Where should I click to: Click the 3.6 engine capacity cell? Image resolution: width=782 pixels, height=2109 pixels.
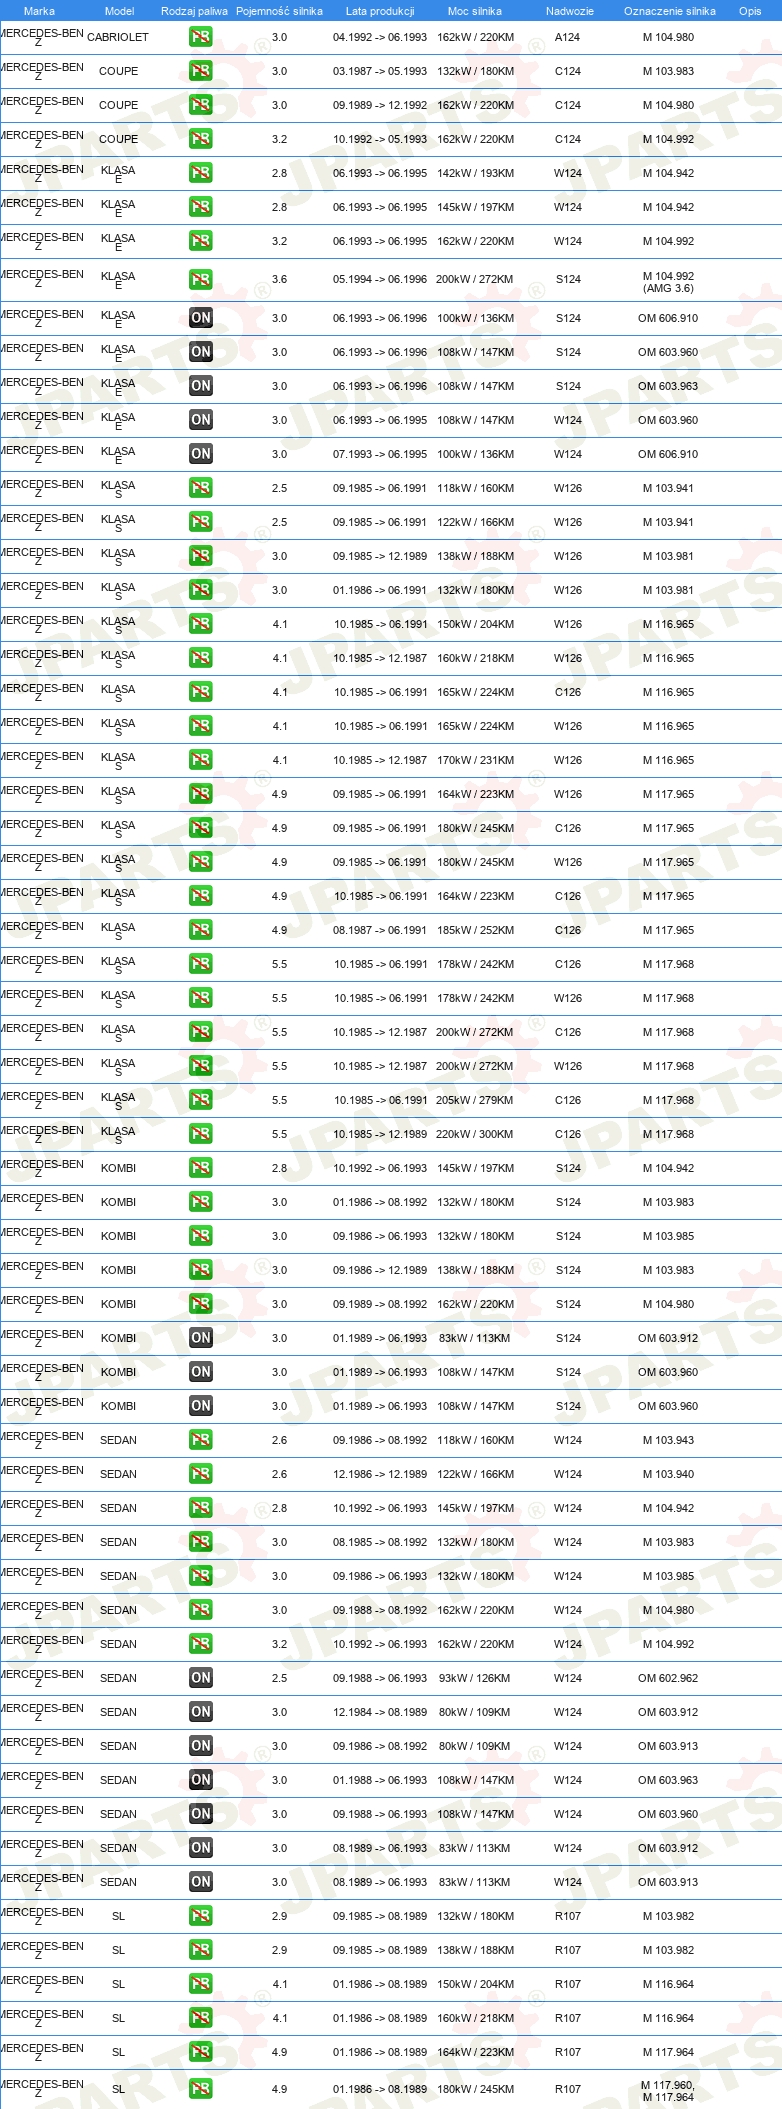tap(279, 280)
